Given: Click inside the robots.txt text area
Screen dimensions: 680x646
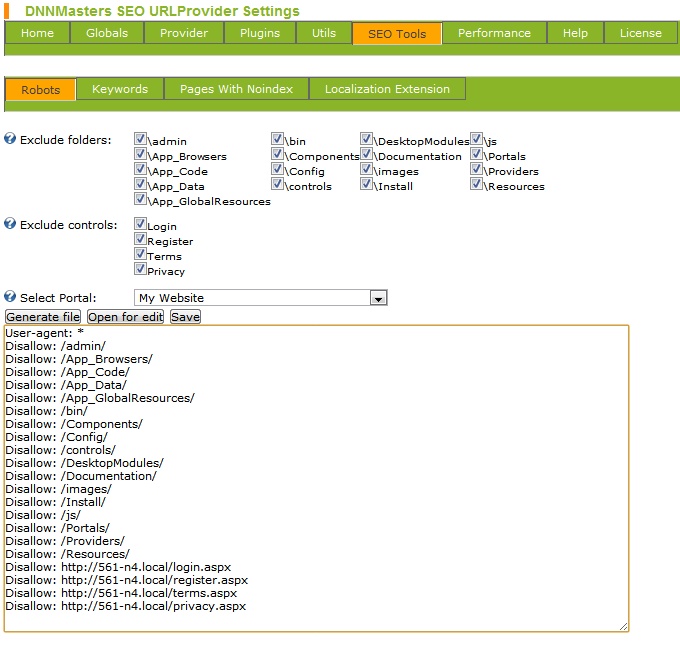Looking at the screenshot, I should coord(316,478).
